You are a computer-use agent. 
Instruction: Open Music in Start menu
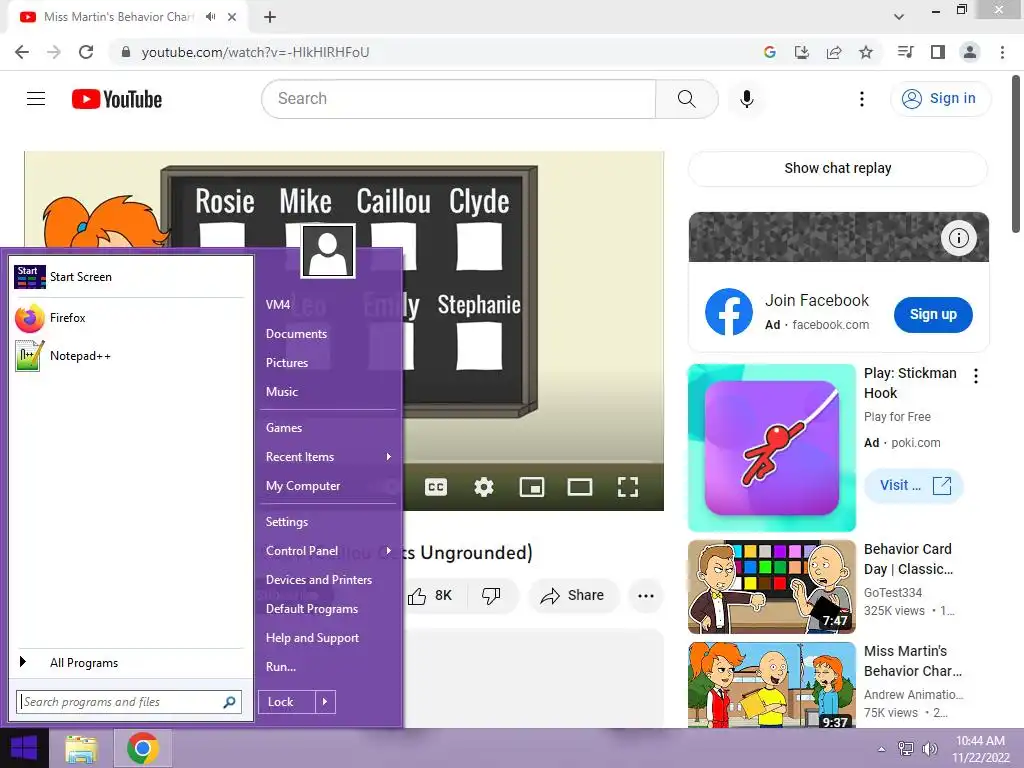281,392
